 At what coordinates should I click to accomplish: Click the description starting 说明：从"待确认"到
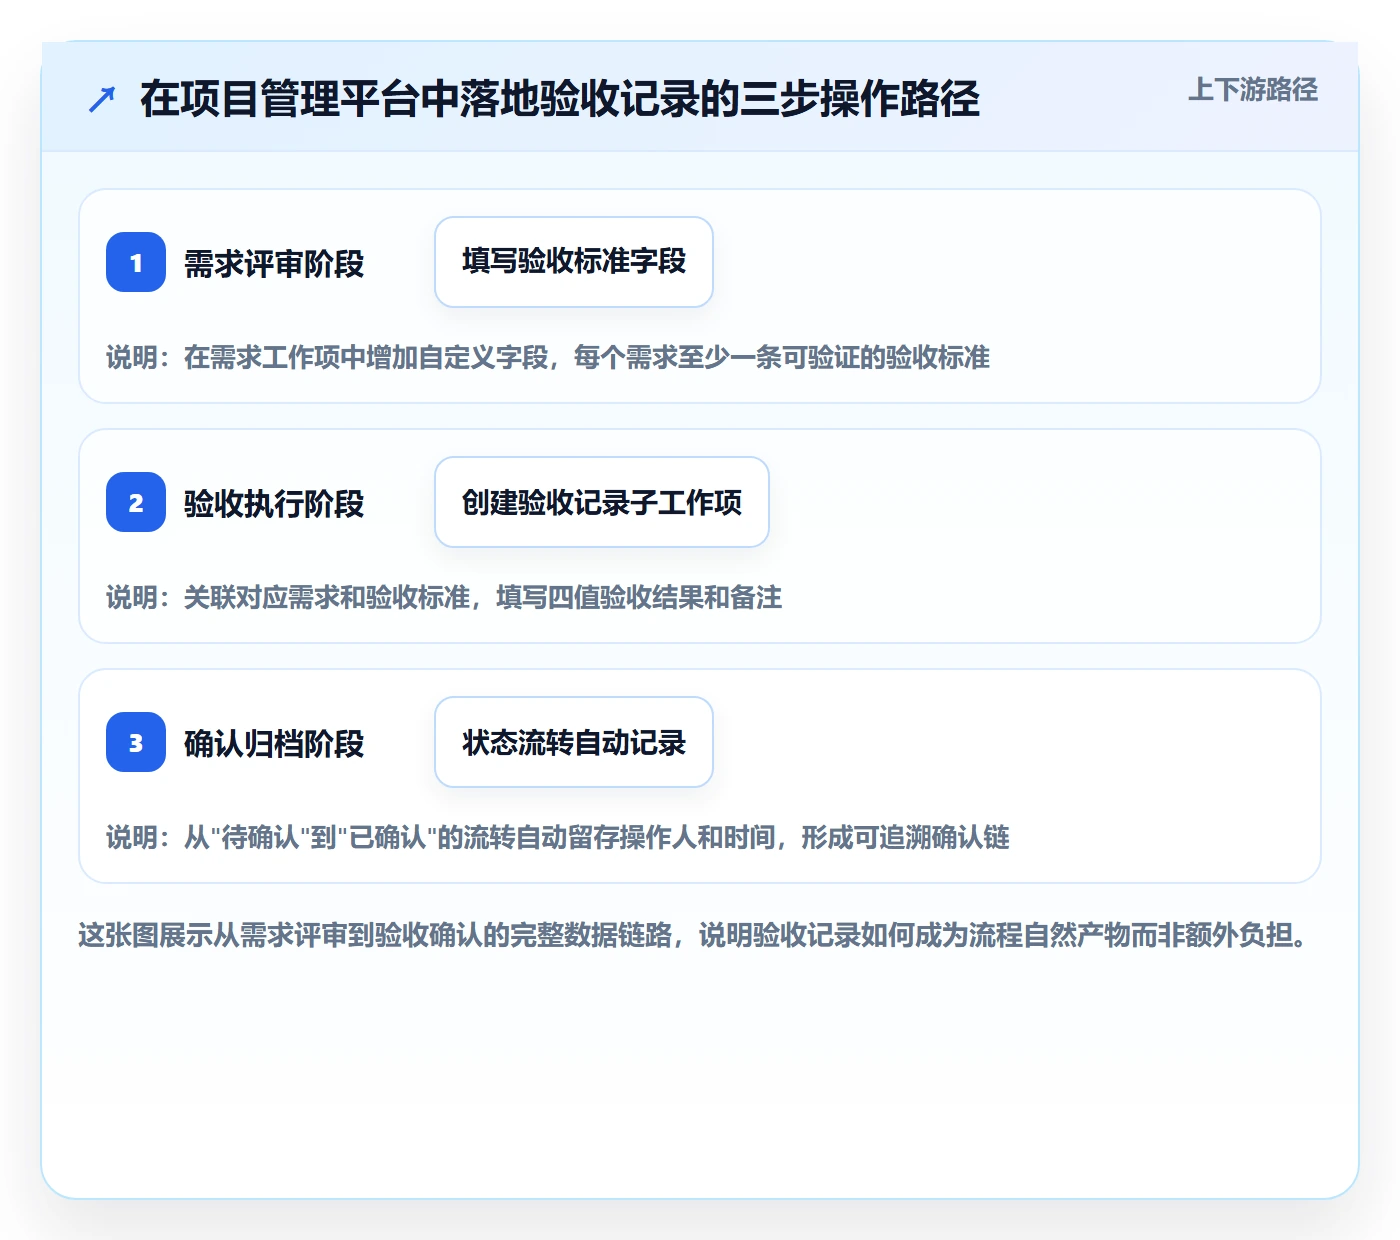tap(558, 837)
